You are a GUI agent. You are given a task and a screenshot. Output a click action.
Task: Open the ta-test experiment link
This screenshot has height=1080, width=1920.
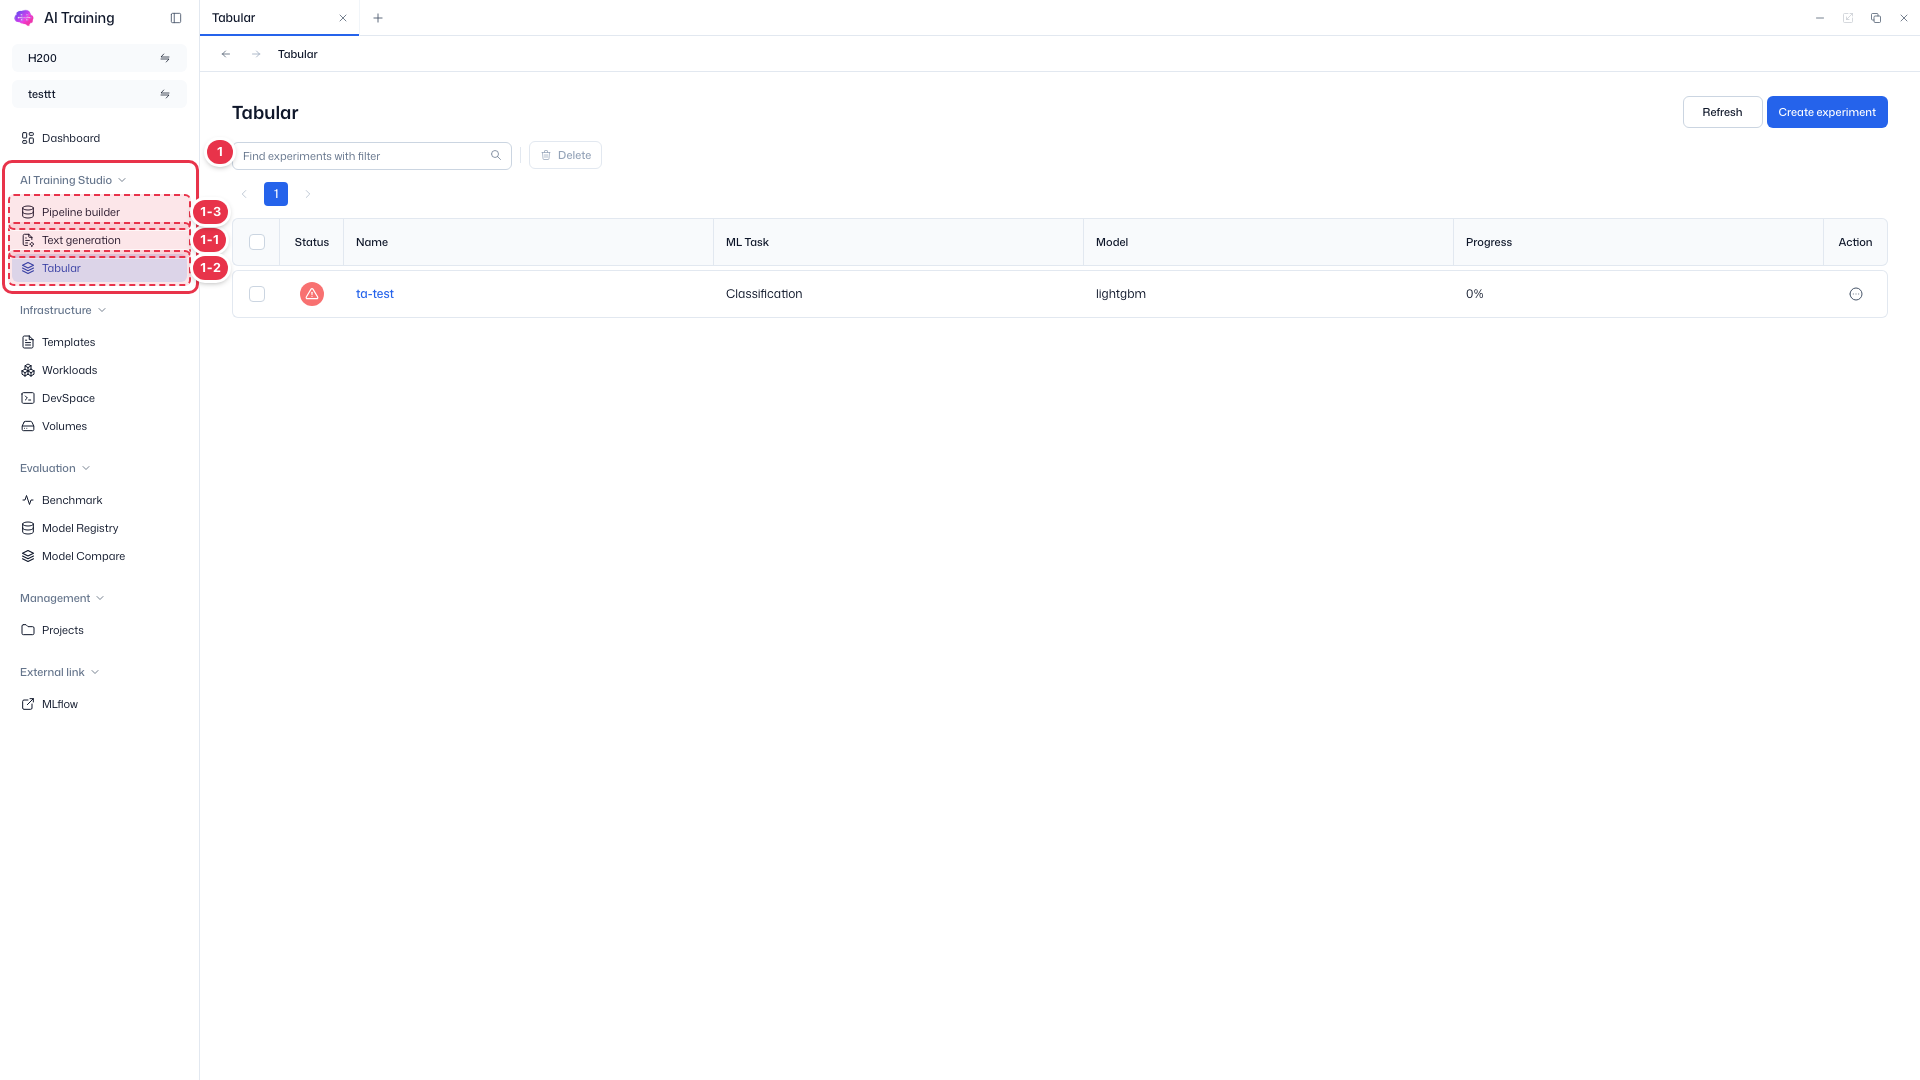pos(375,294)
